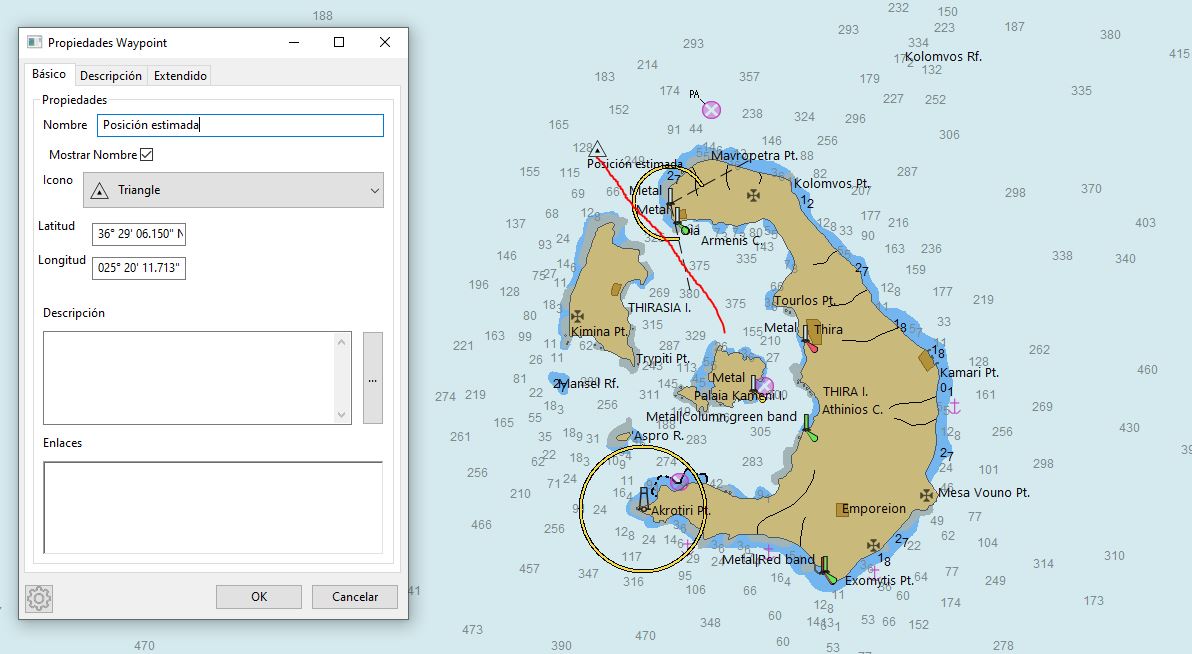The image size is (1192, 654).
Task: Select the cross symbol at Kimina Pt.
Action: (577, 316)
